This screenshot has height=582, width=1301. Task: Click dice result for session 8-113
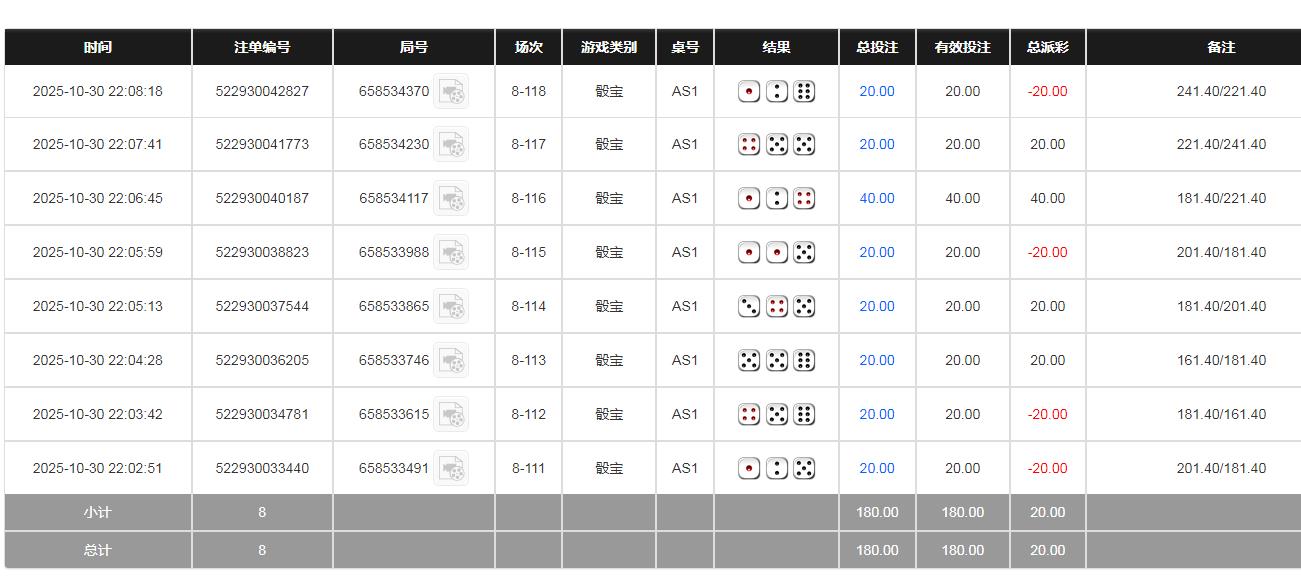[776, 361]
